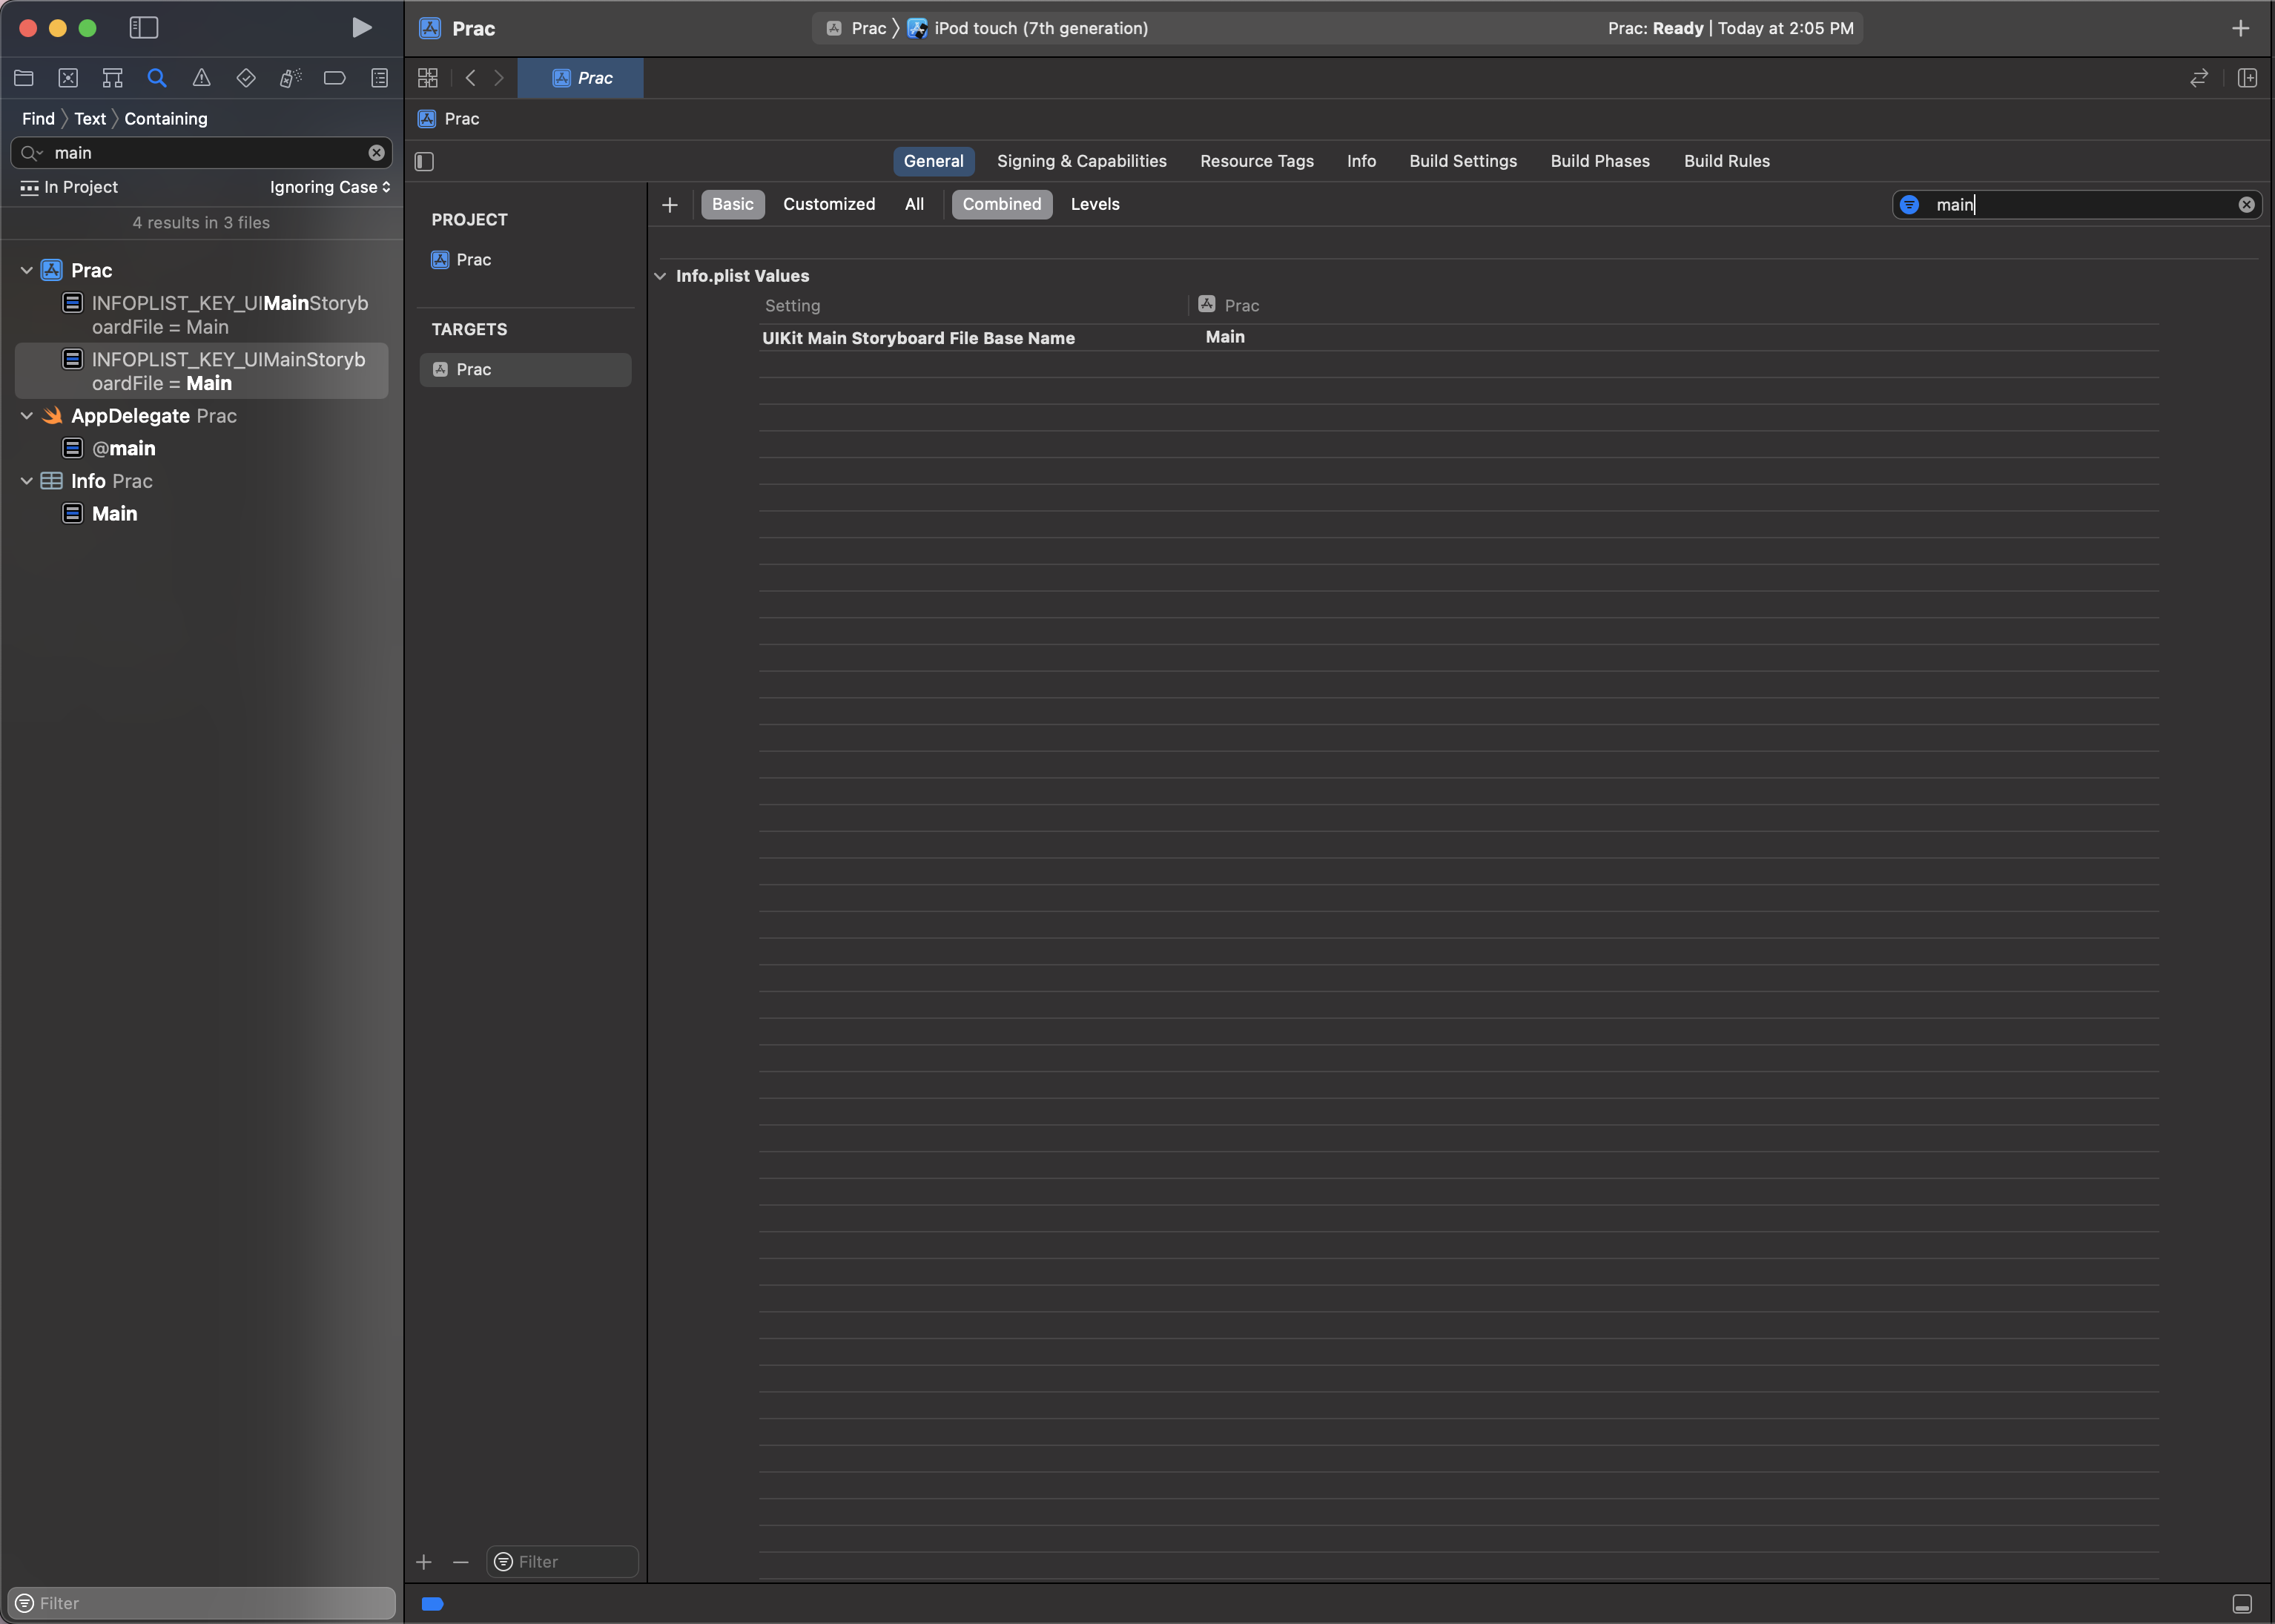Open the Test navigator diamond icon
Screen dimensions: 2275x1624
[x=246, y=78]
